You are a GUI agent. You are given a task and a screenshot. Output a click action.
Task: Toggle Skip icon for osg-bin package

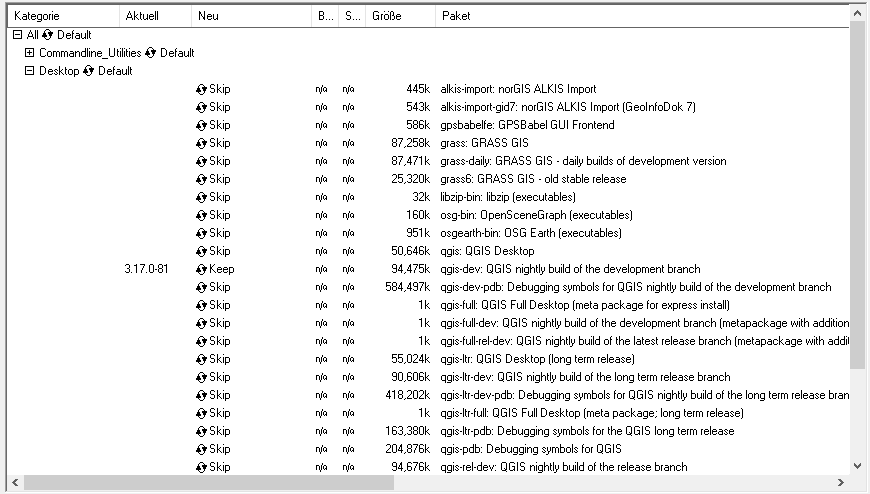pos(201,215)
